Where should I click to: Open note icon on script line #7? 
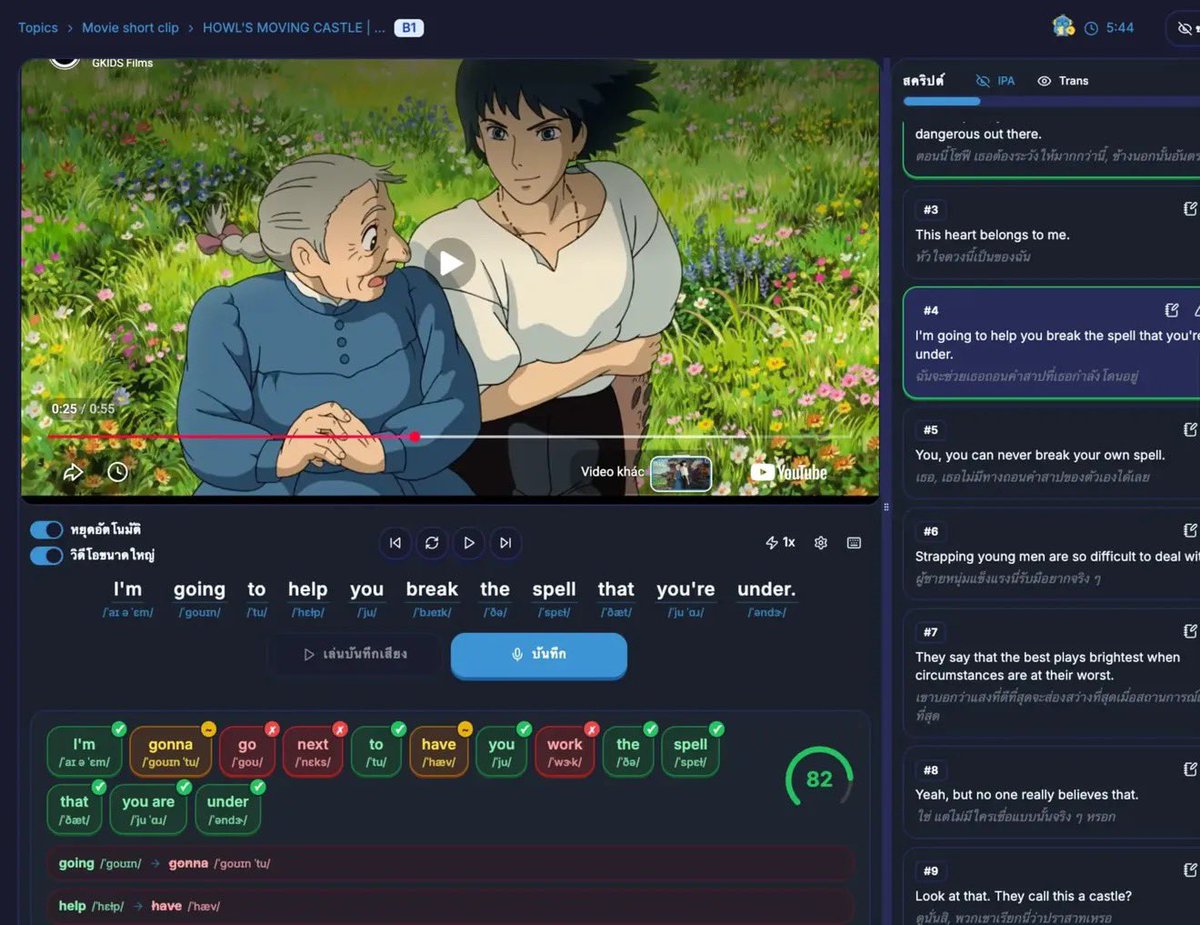coord(1190,631)
